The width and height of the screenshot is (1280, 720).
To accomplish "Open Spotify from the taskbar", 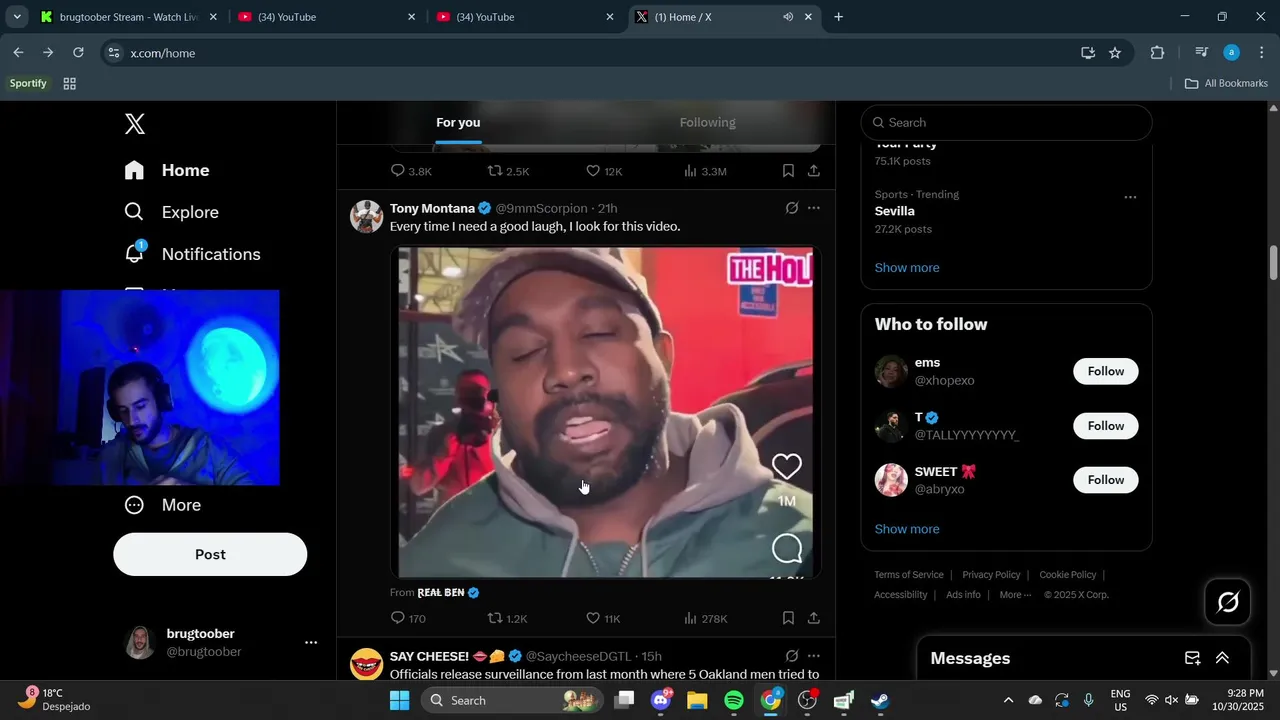I will 733,700.
